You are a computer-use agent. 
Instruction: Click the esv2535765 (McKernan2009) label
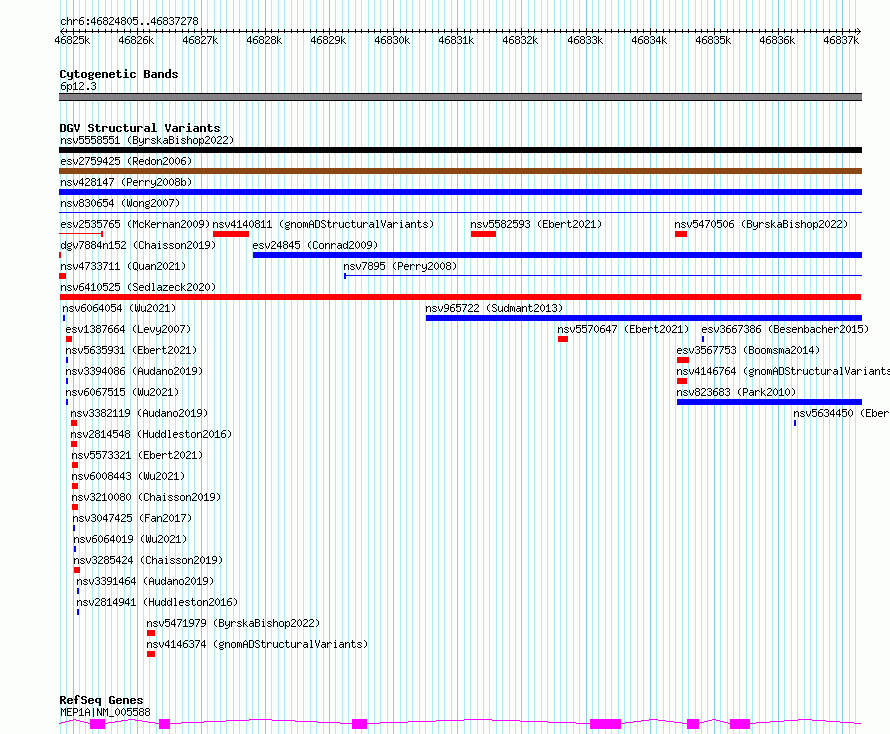[135, 224]
